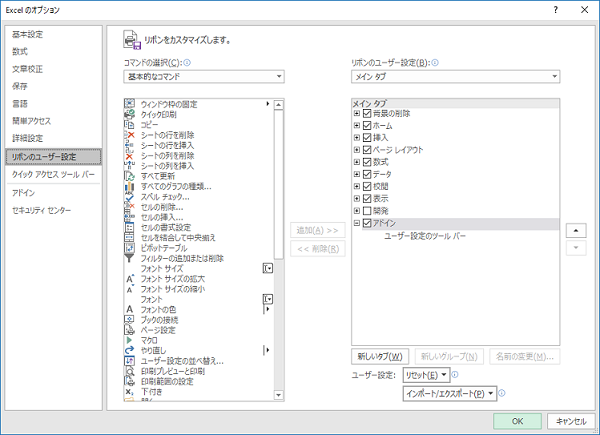Select シートの列を削除 icon
600x435 pixels.
pos(130,155)
